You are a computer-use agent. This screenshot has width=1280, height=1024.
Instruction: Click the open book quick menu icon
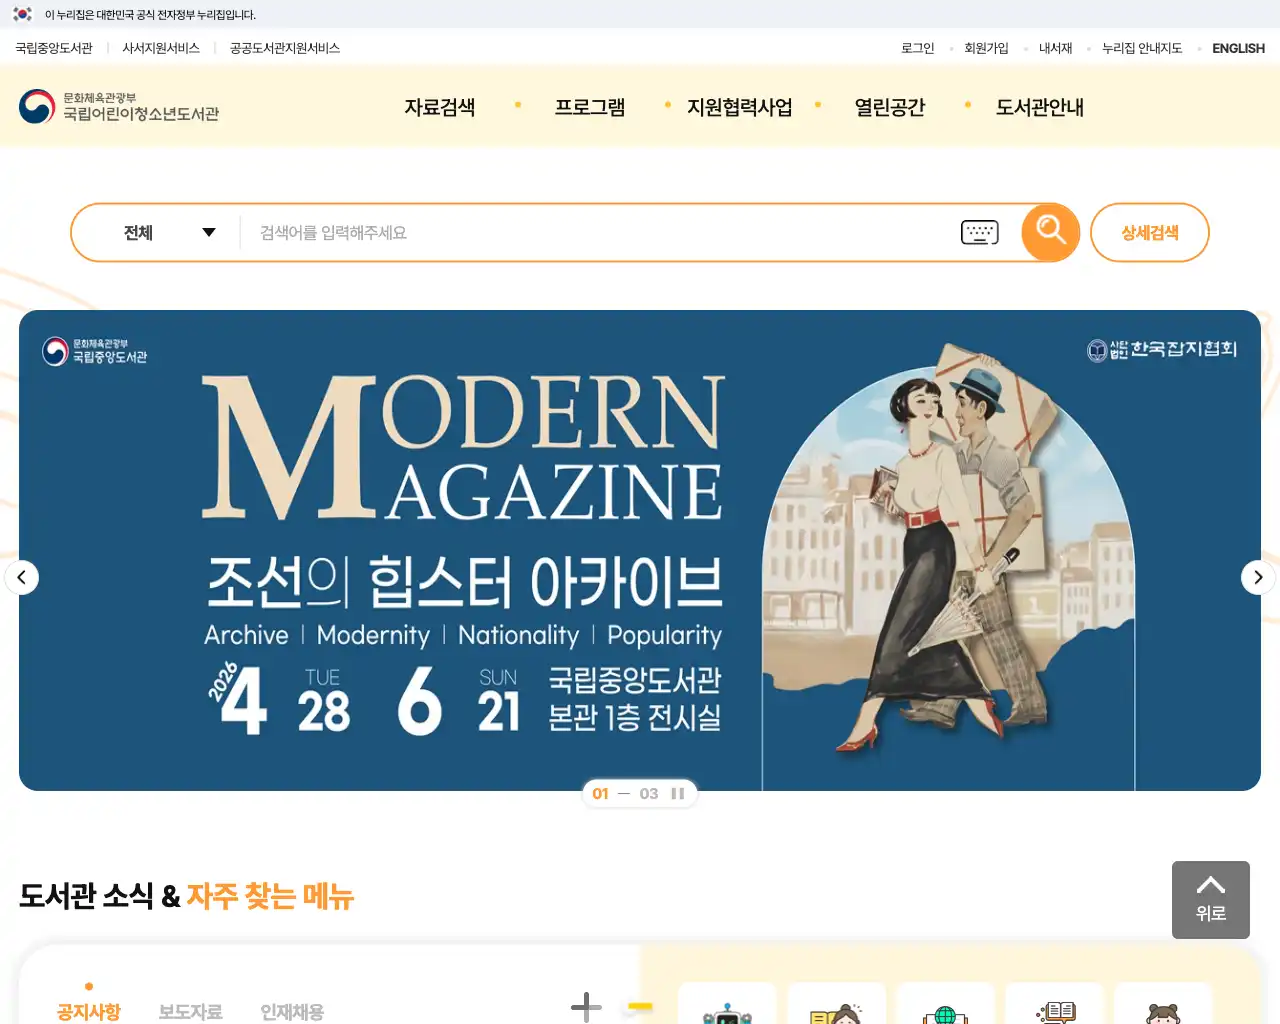click(1054, 1005)
